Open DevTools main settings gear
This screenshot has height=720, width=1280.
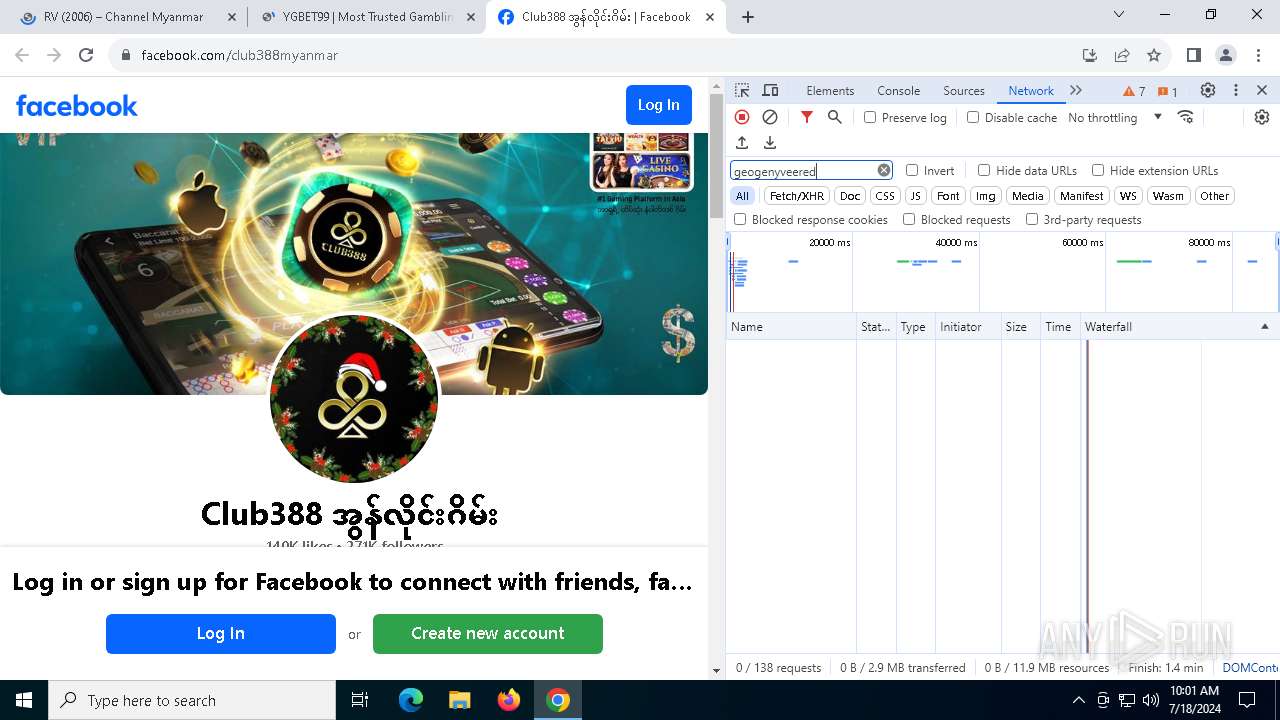pyautogui.click(x=1208, y=90)
